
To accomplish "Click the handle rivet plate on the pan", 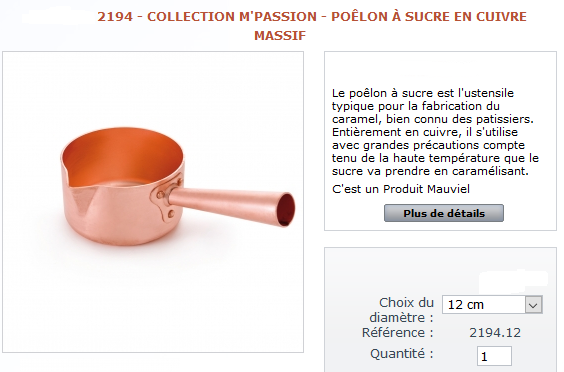I will pos(168,198).
